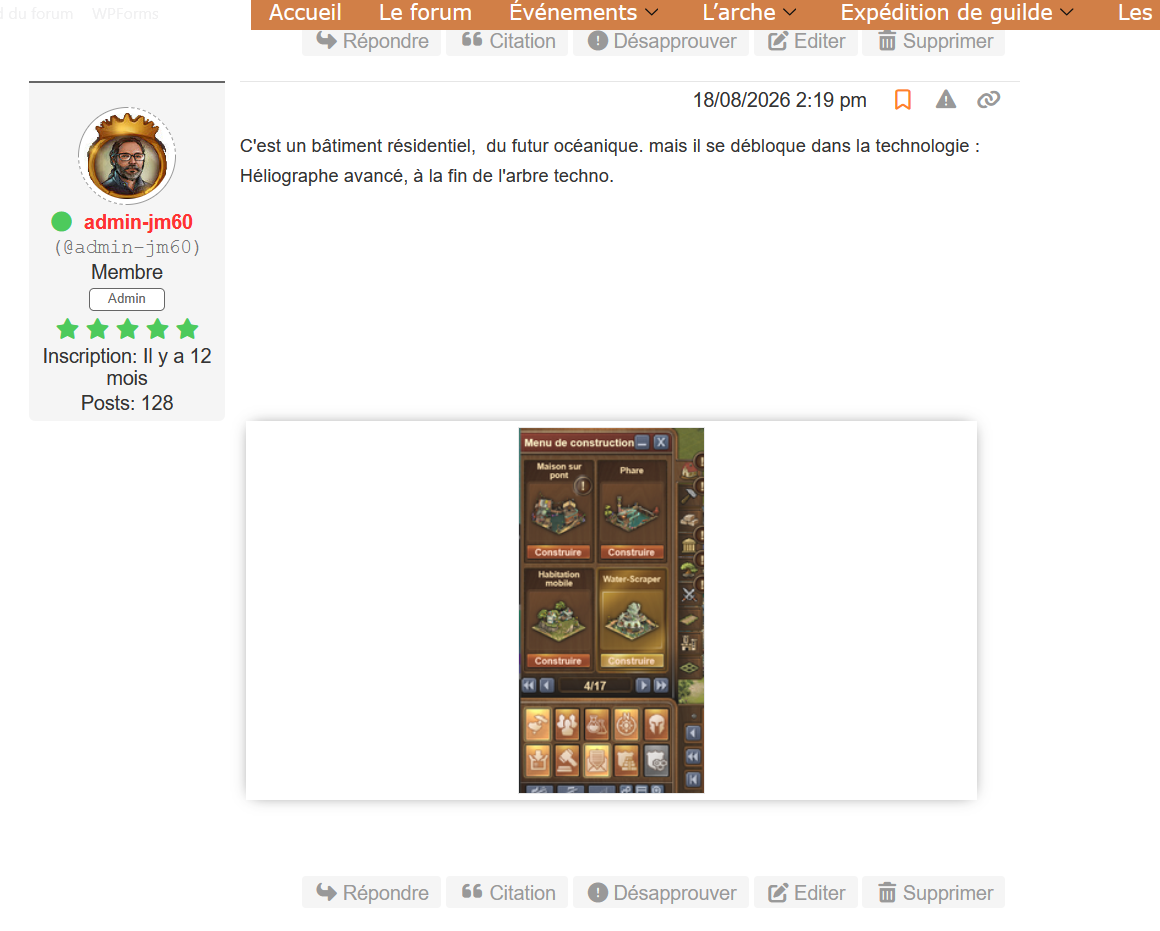Click the sentence starting "C'est un bâtiment résidentiel"
The height and width of the screenshot is (931, 1160).
[x=610, y=146]
